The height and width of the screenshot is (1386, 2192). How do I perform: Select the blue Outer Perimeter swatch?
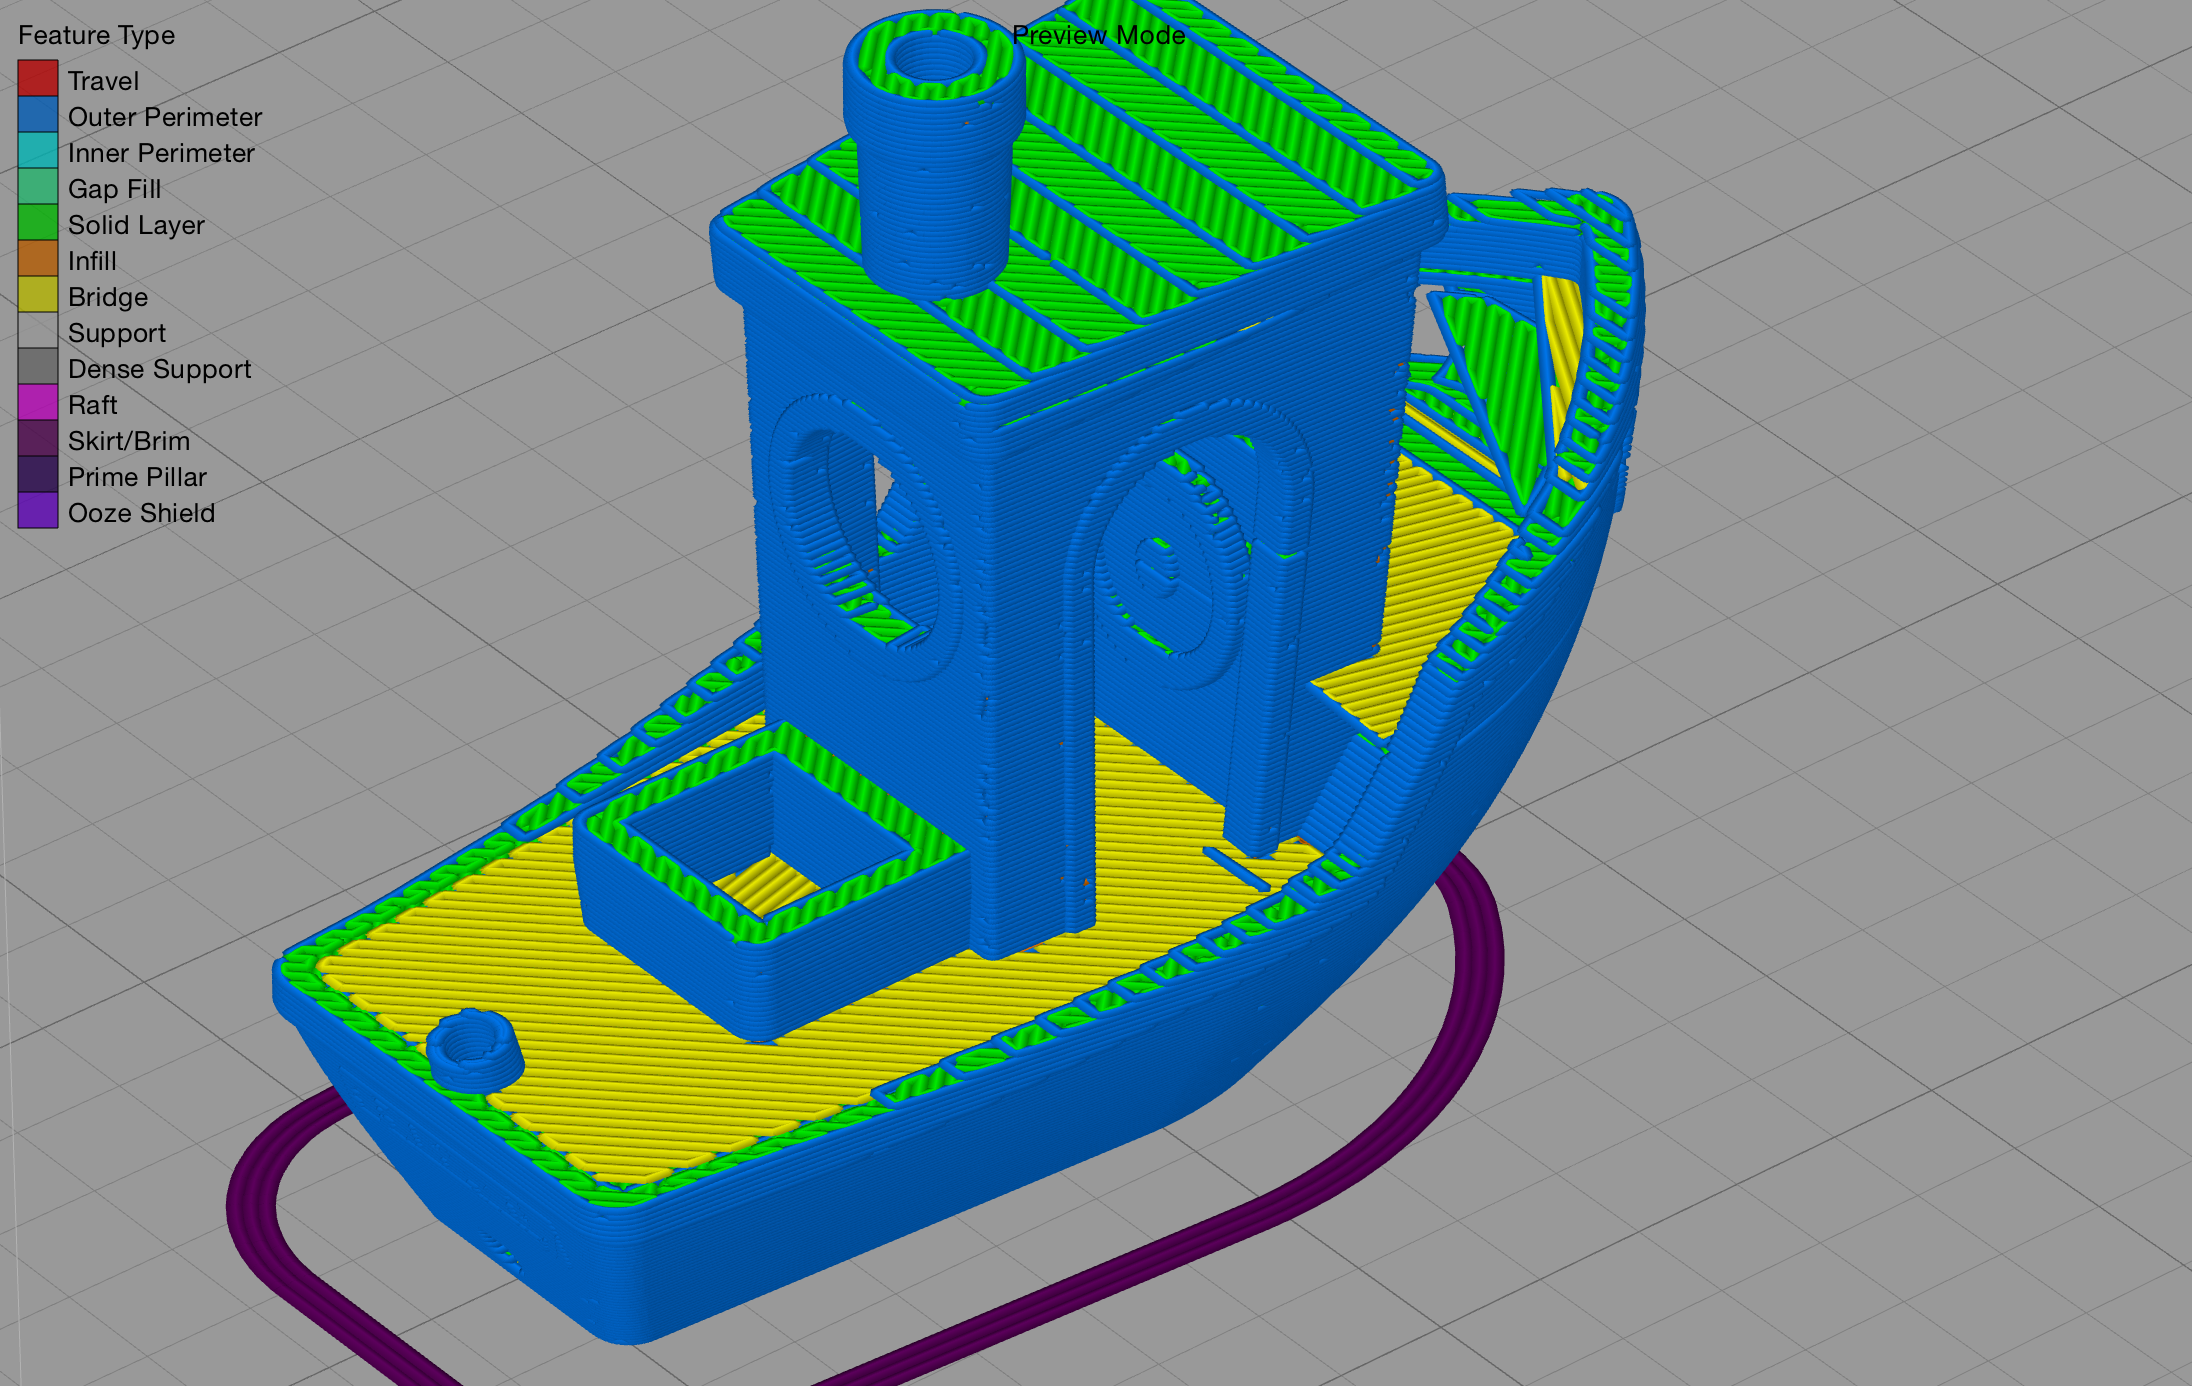pos(38,115)
